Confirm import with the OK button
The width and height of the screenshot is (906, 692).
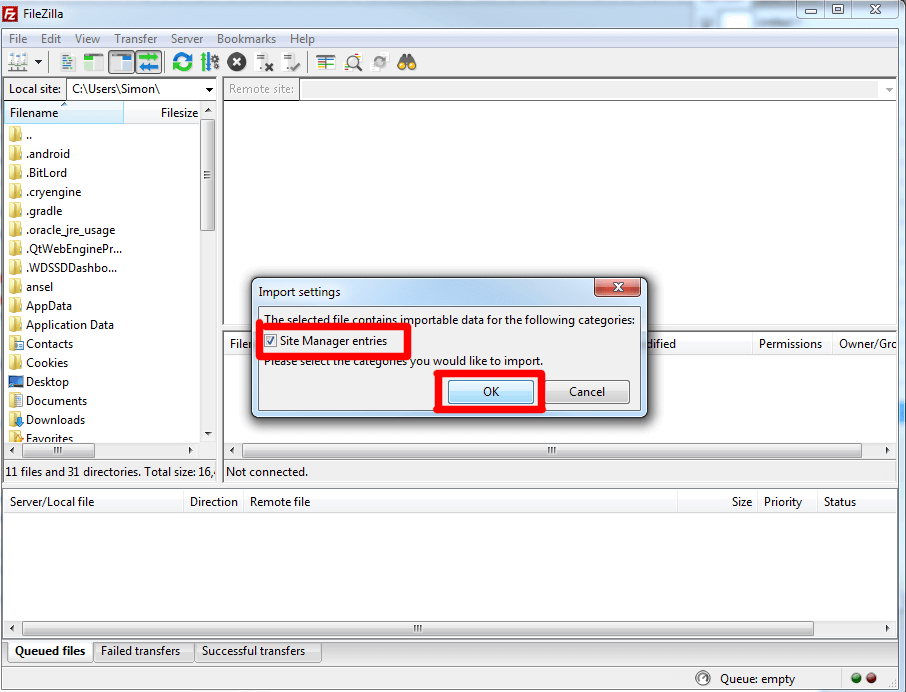tap(491, 392)
